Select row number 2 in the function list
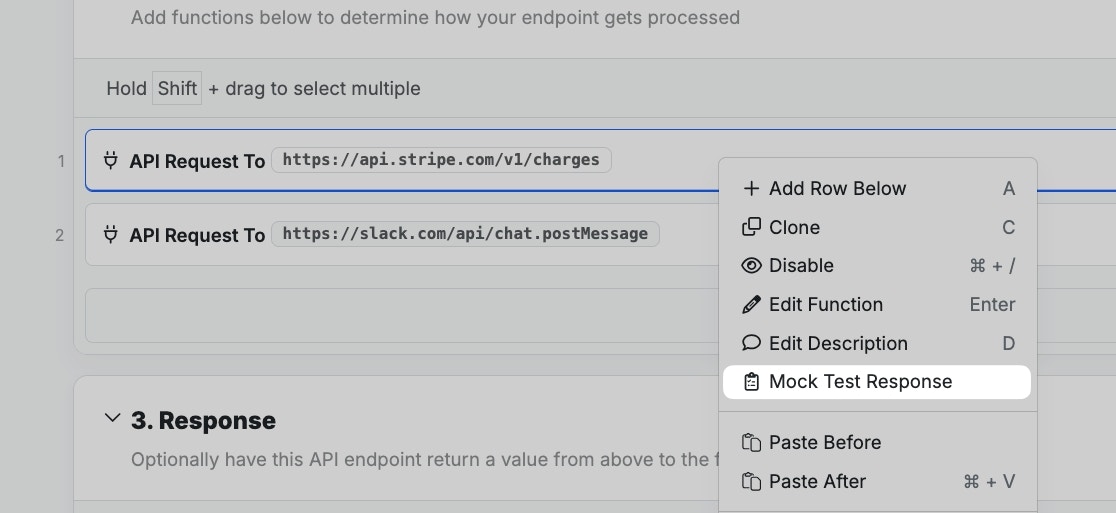The image size is (1116, 513). coord(59,235)
